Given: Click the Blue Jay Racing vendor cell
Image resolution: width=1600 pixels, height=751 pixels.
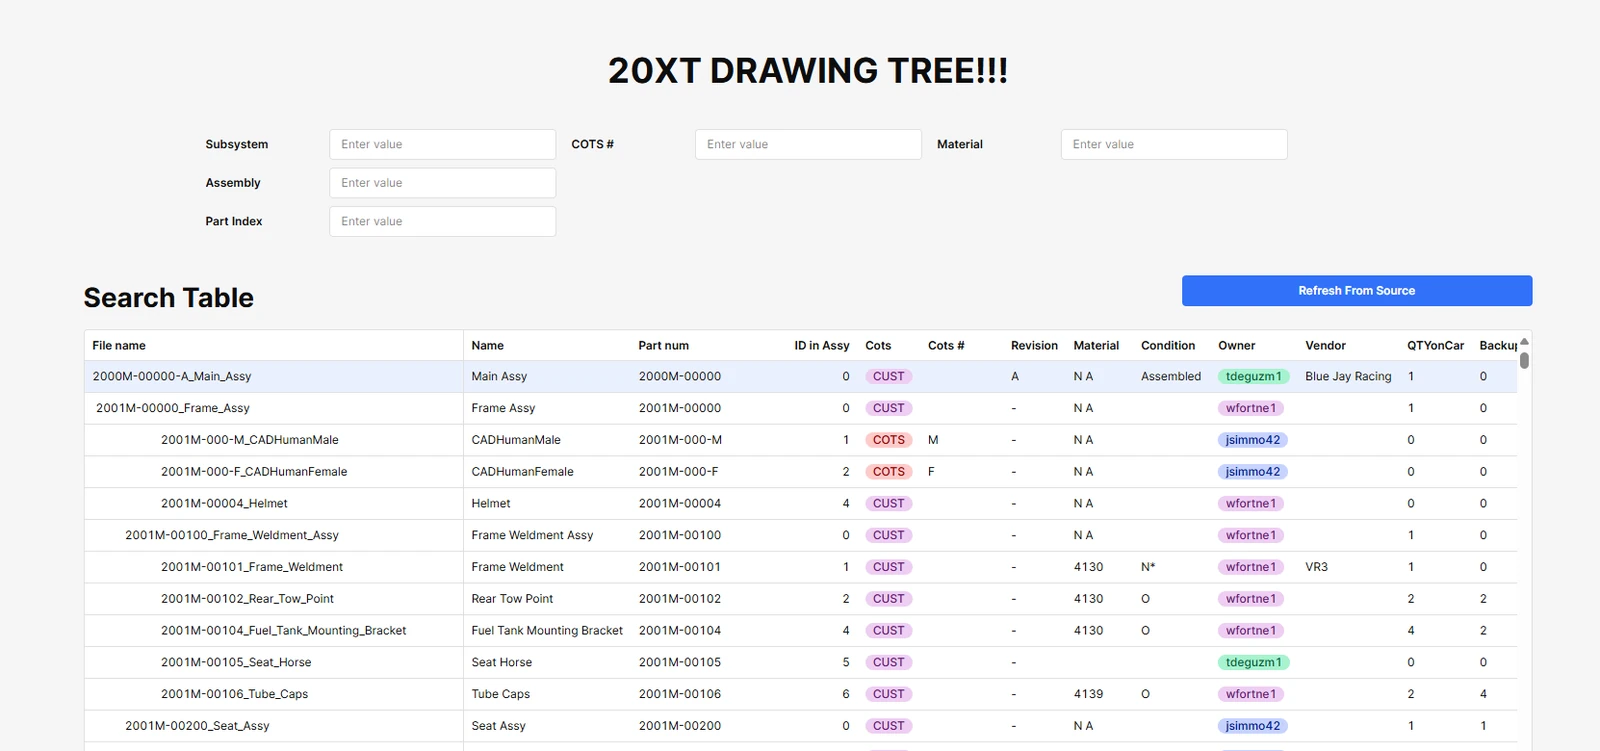Looking at the screenshot, I should pos(1348,377).
